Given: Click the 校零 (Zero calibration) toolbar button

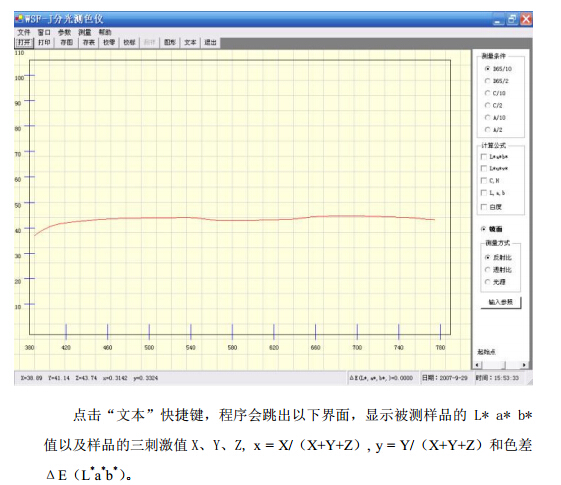Looking at the screenshot, I should tap(109, 43).
